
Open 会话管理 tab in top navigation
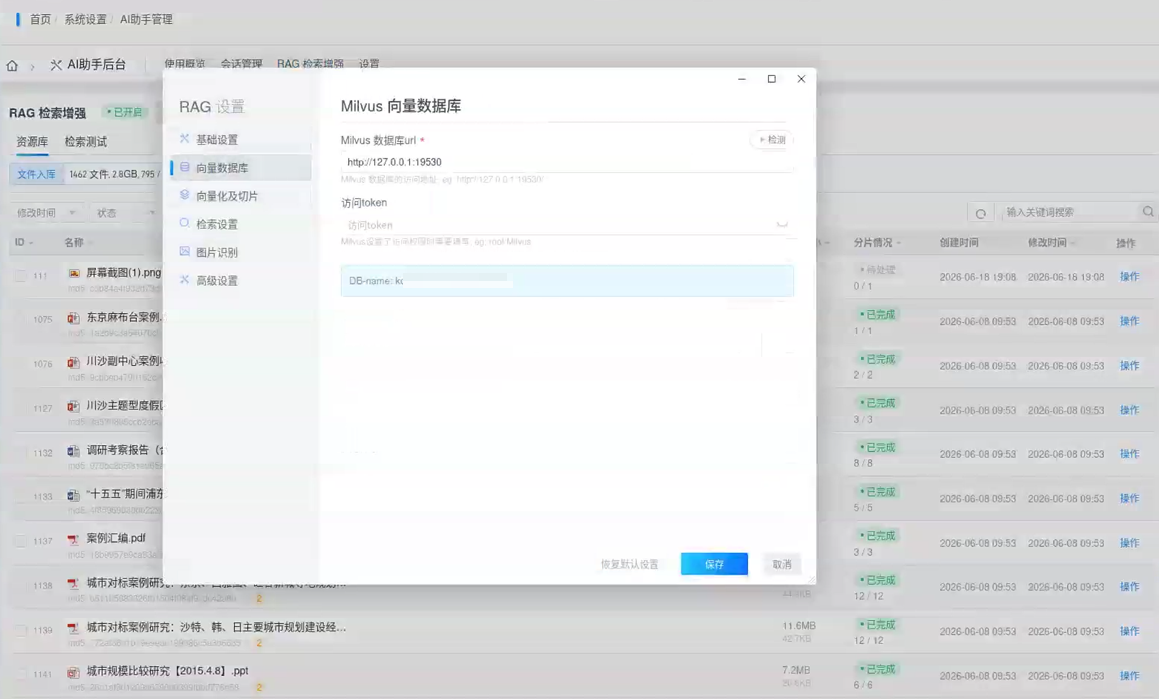242,64
